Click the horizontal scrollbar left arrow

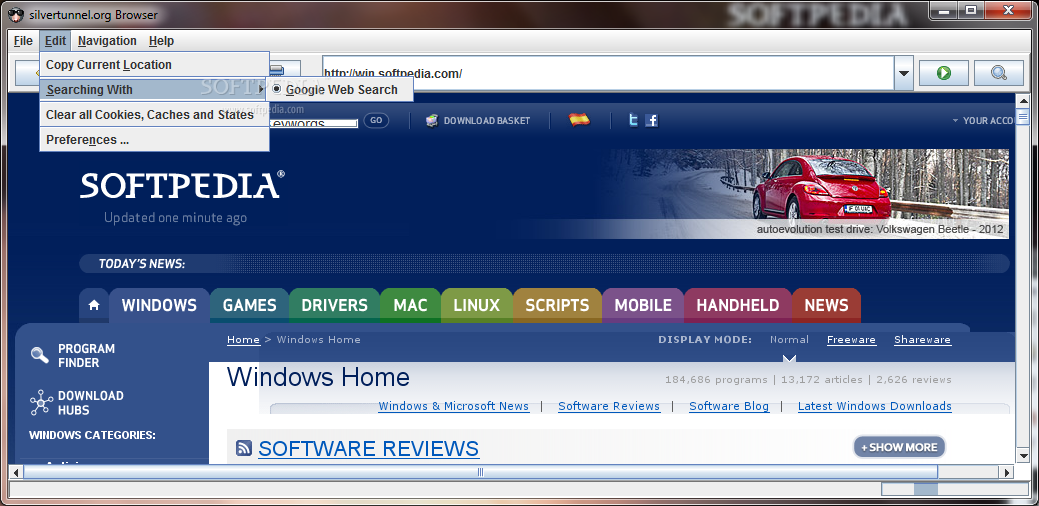click(x=15, y=472)
